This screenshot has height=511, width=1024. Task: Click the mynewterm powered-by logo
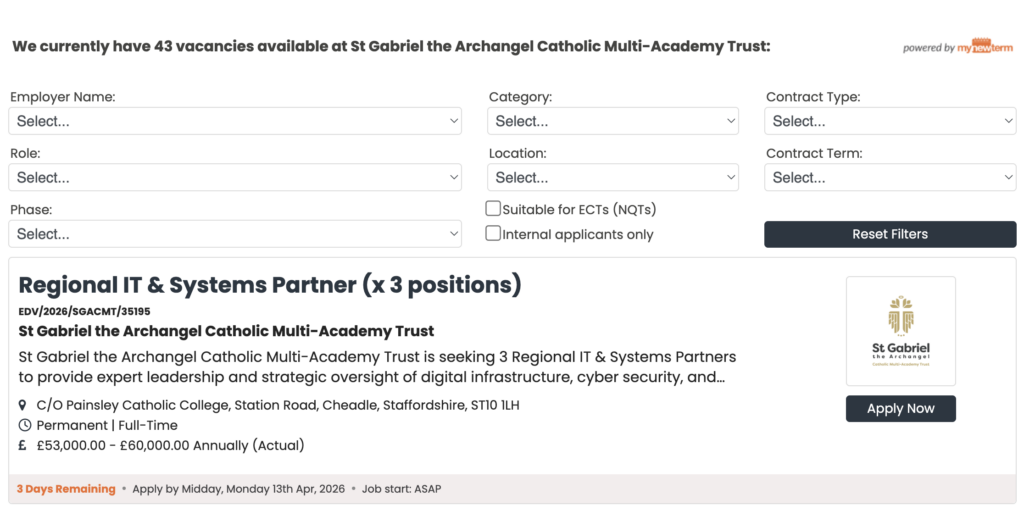958,46
